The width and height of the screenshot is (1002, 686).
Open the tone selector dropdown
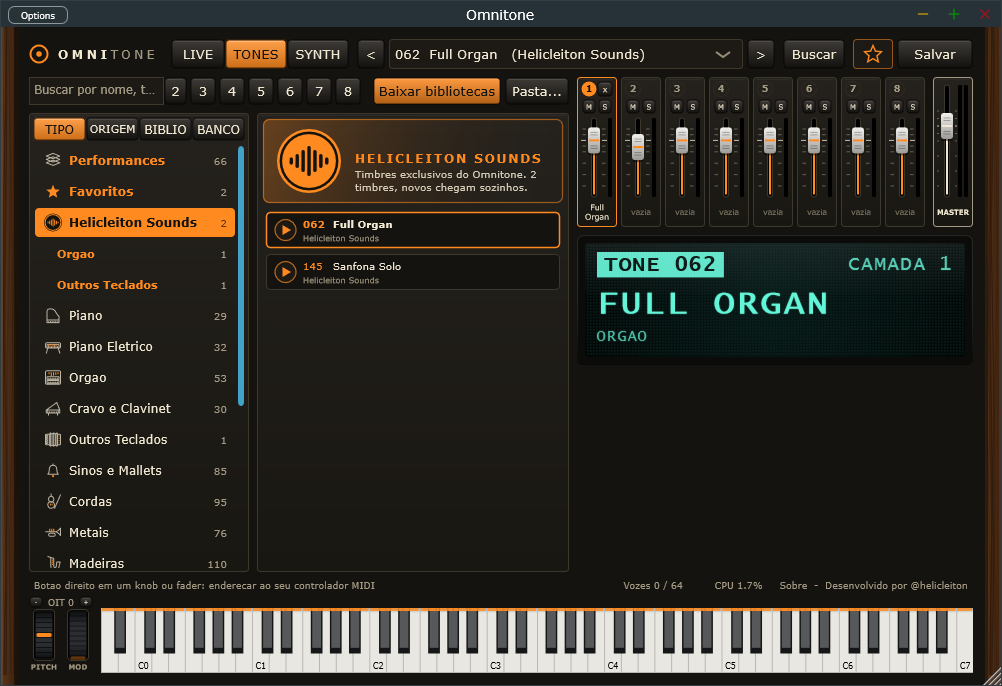pos(566,54)
